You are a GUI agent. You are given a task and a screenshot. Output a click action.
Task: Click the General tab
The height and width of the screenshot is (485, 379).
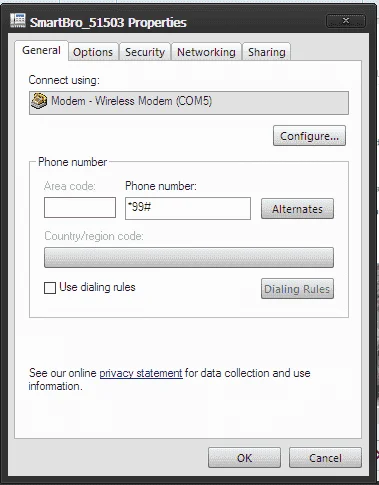(x=41, y=51)
